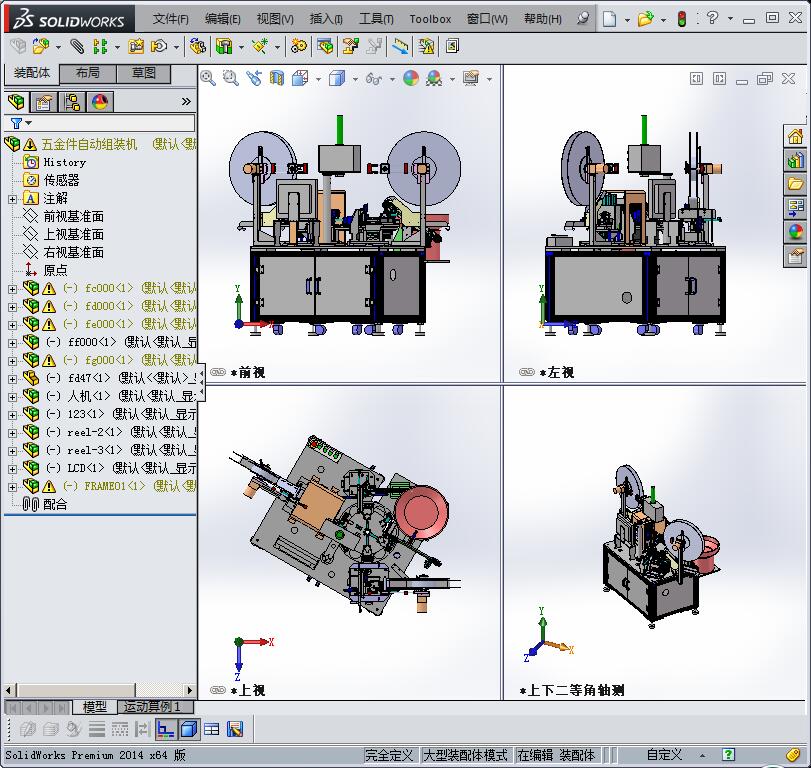This screenshot has width=811, height=768.
Task: Click AssemblyXpert warning icon
Action: (427, 47)
